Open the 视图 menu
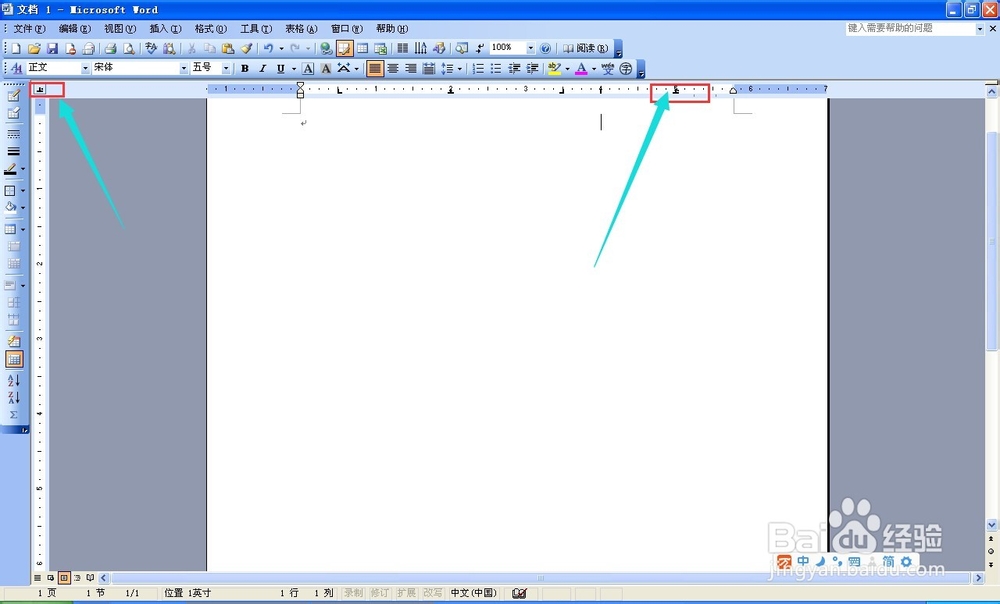 point(120,29)
